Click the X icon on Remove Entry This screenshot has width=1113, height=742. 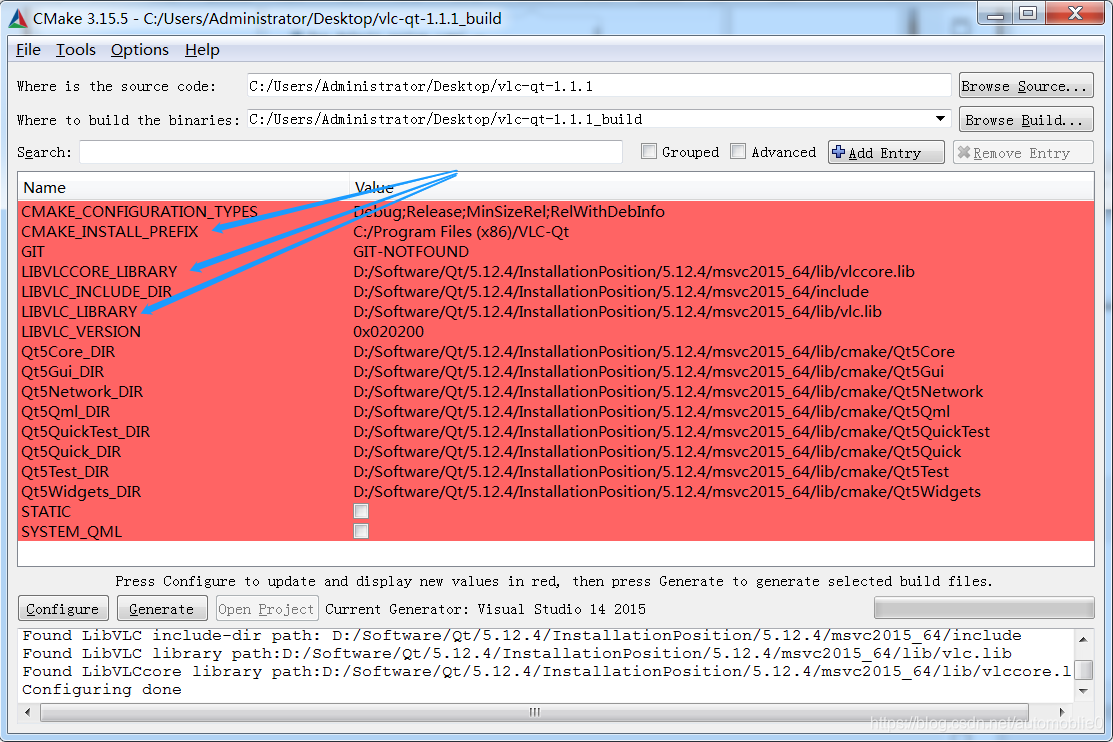pyautogui.click(x=963, y=152)
